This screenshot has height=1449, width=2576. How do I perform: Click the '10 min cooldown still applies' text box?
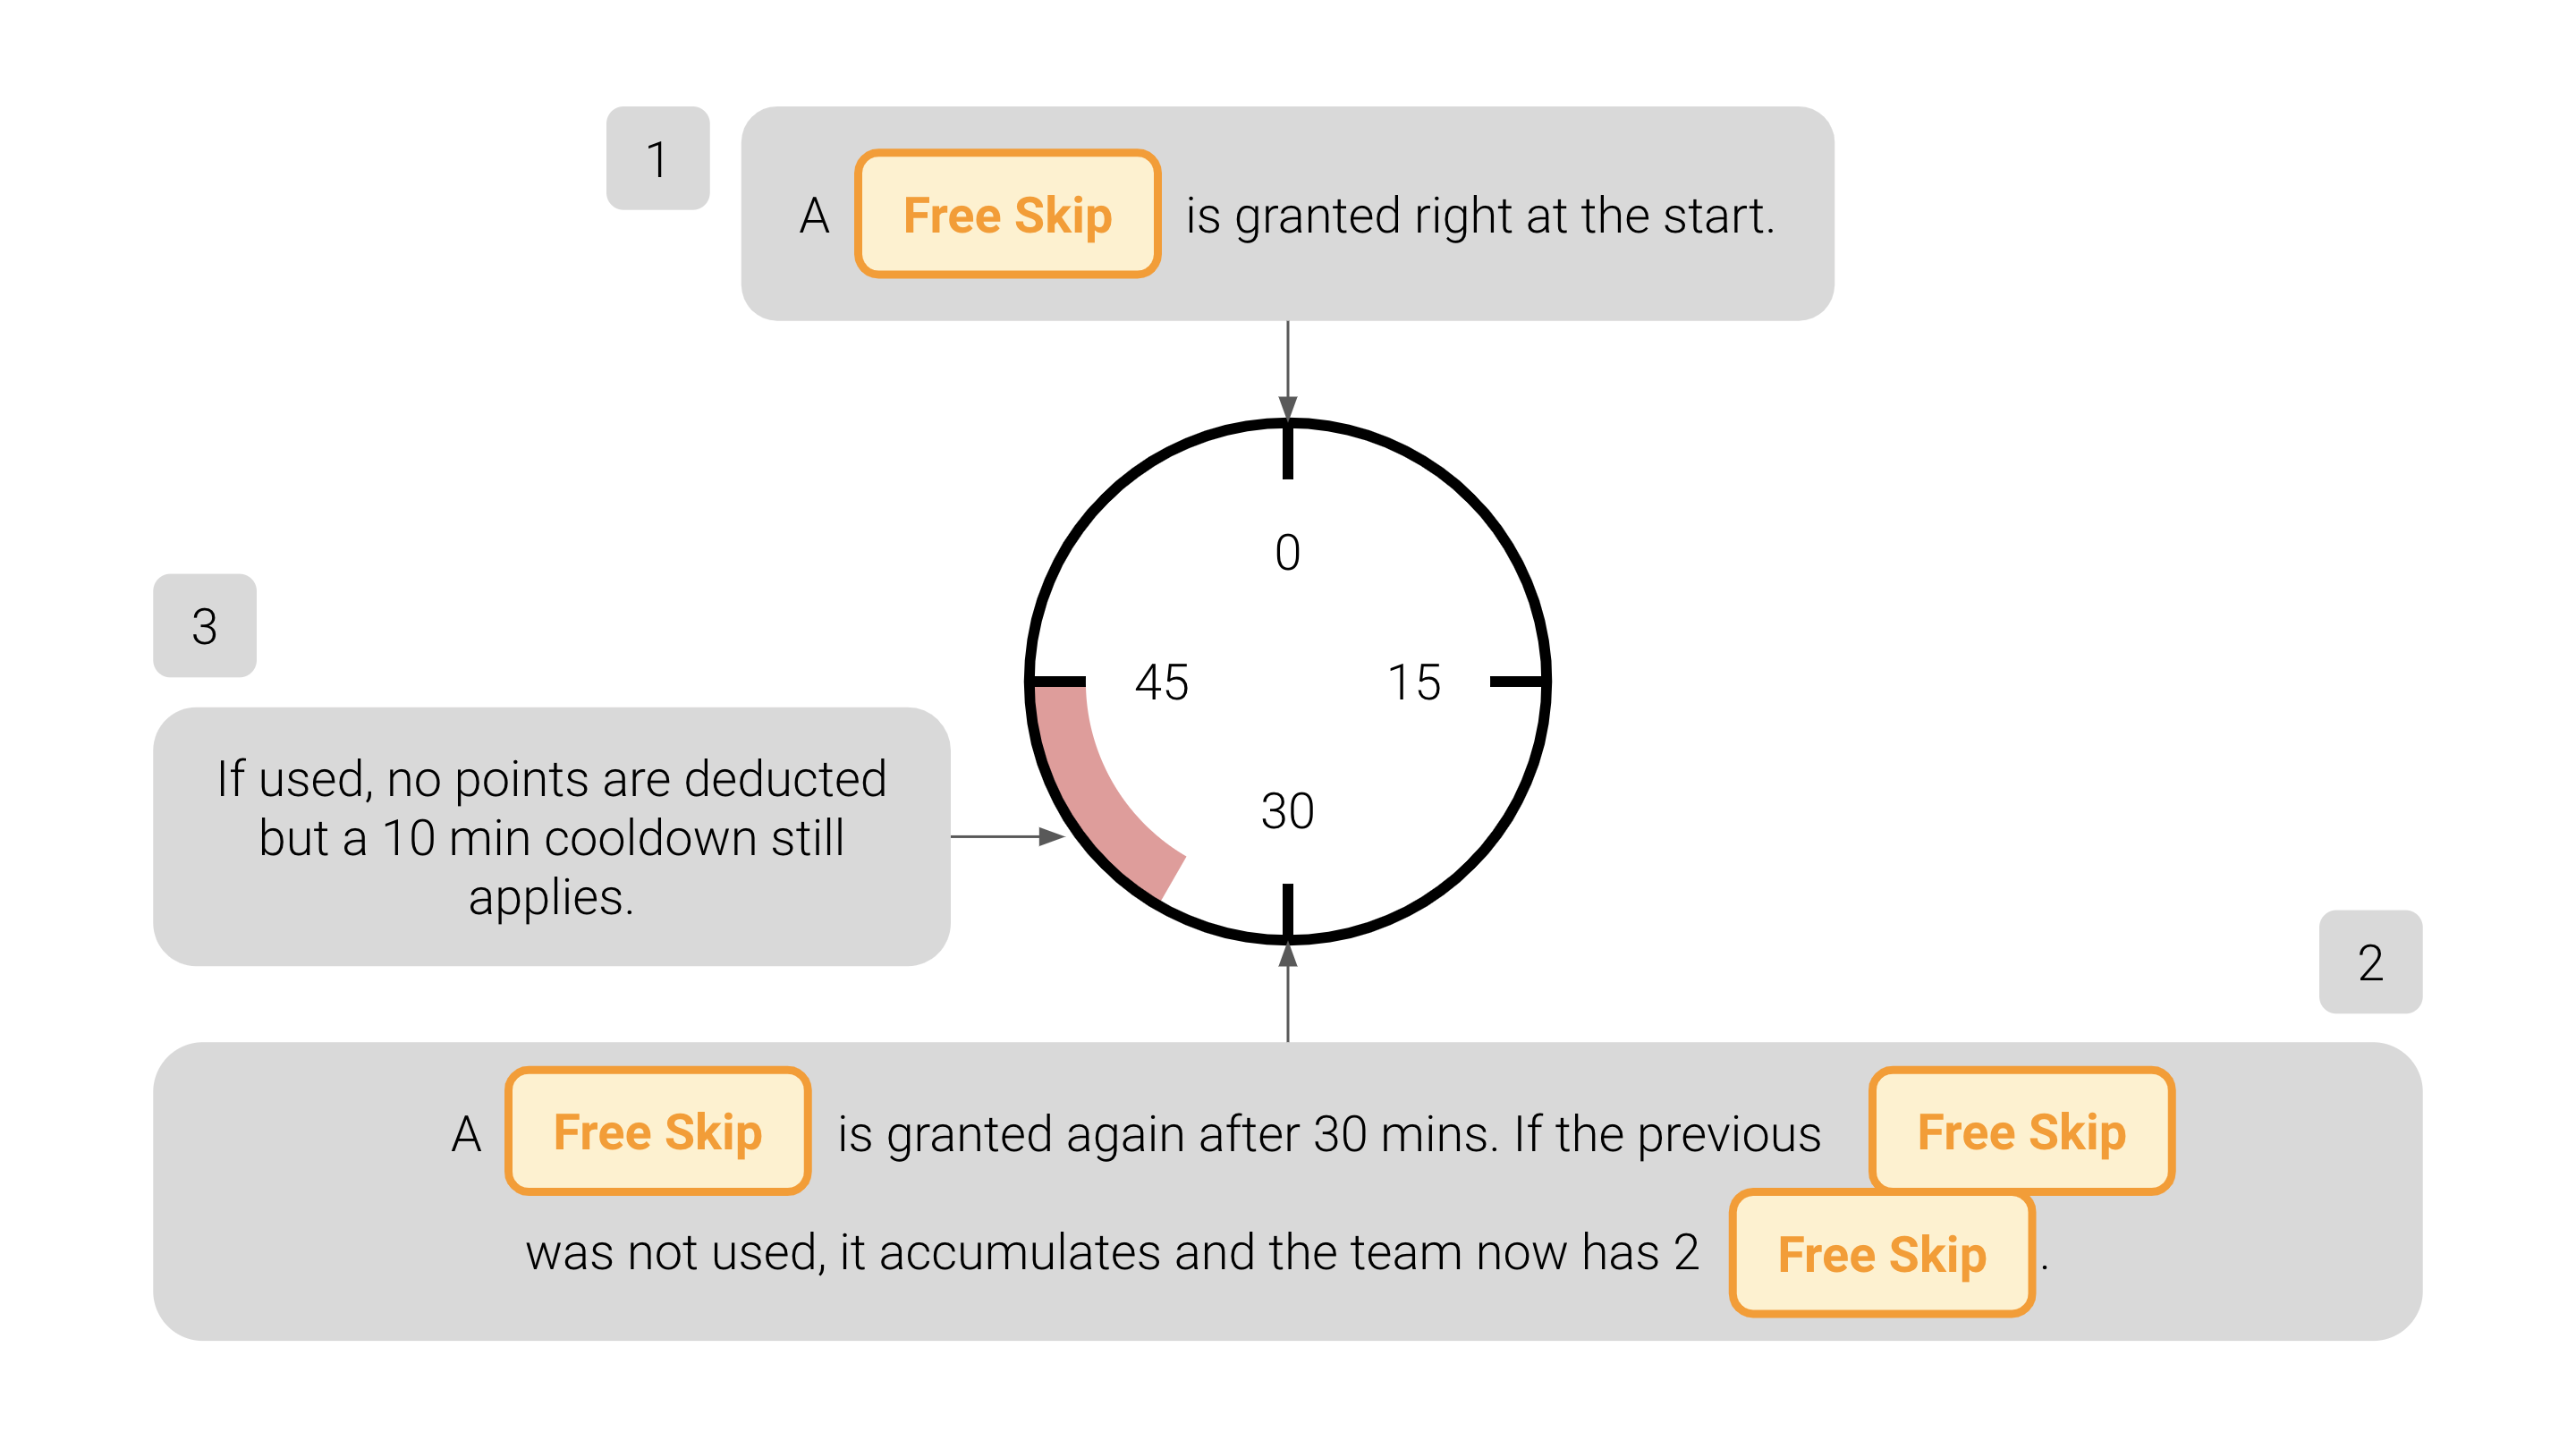tap(551, 836)
